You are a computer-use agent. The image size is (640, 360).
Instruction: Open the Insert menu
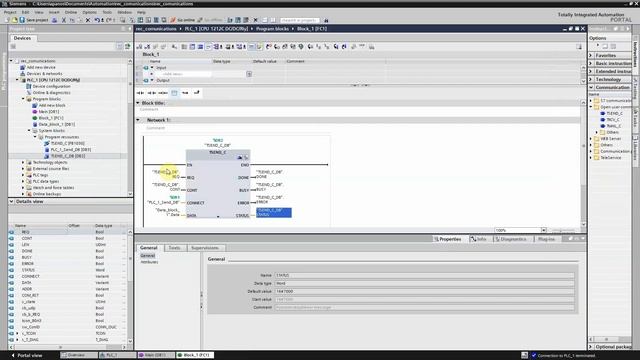coord(54,12)
